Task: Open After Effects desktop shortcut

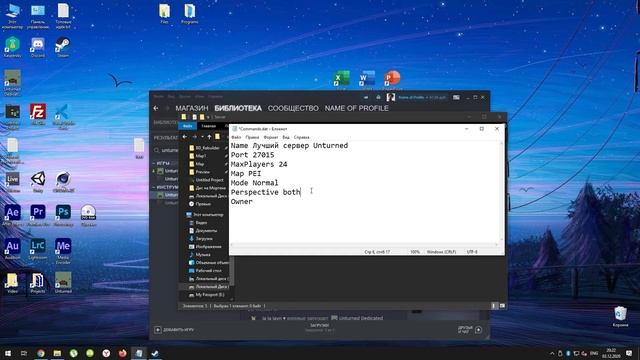Action: pyautogui.click(x=12, y=215)
